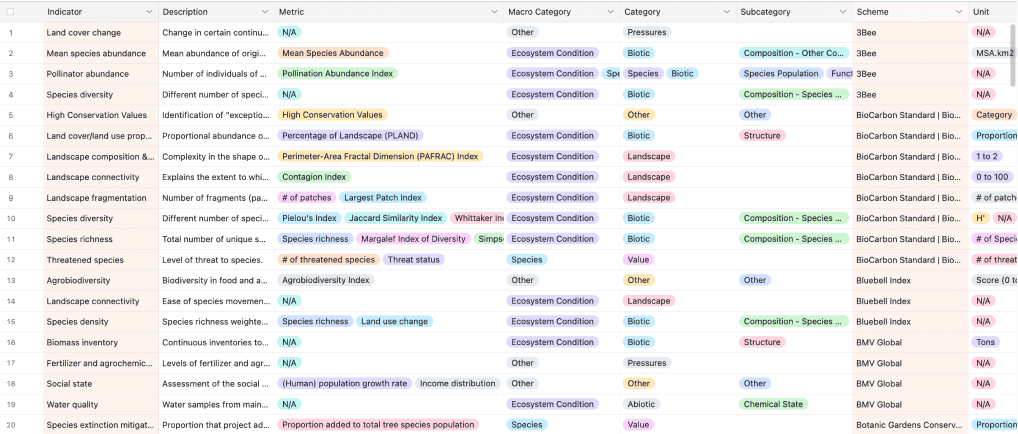Click the 'Structure' subcategory tag in row 6

[x=762, y=136]
